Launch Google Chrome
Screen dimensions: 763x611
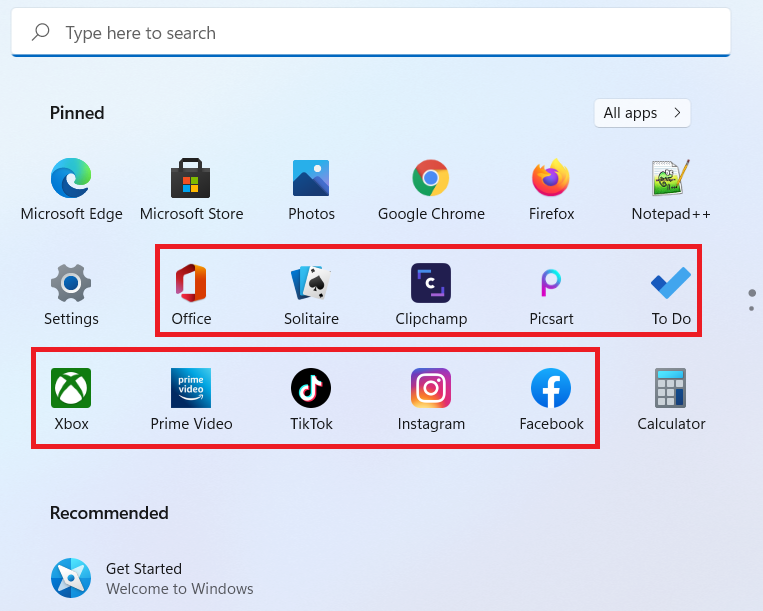pyautogui.click(x=431, y=189)
